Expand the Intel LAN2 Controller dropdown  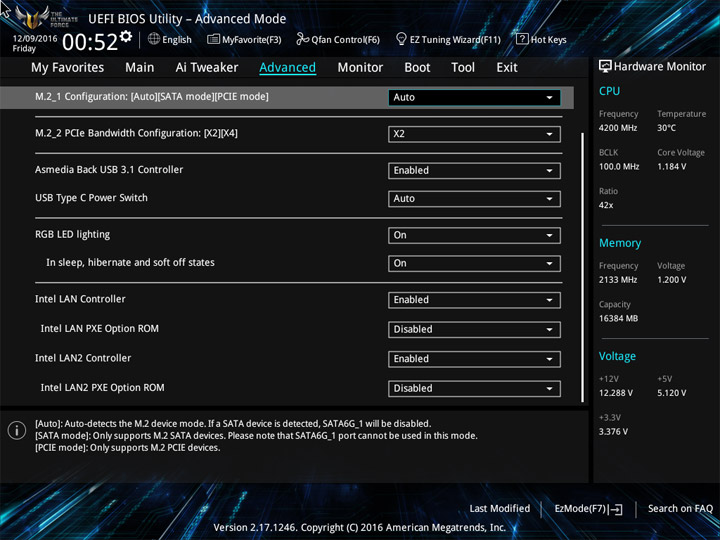click(474, 359)
